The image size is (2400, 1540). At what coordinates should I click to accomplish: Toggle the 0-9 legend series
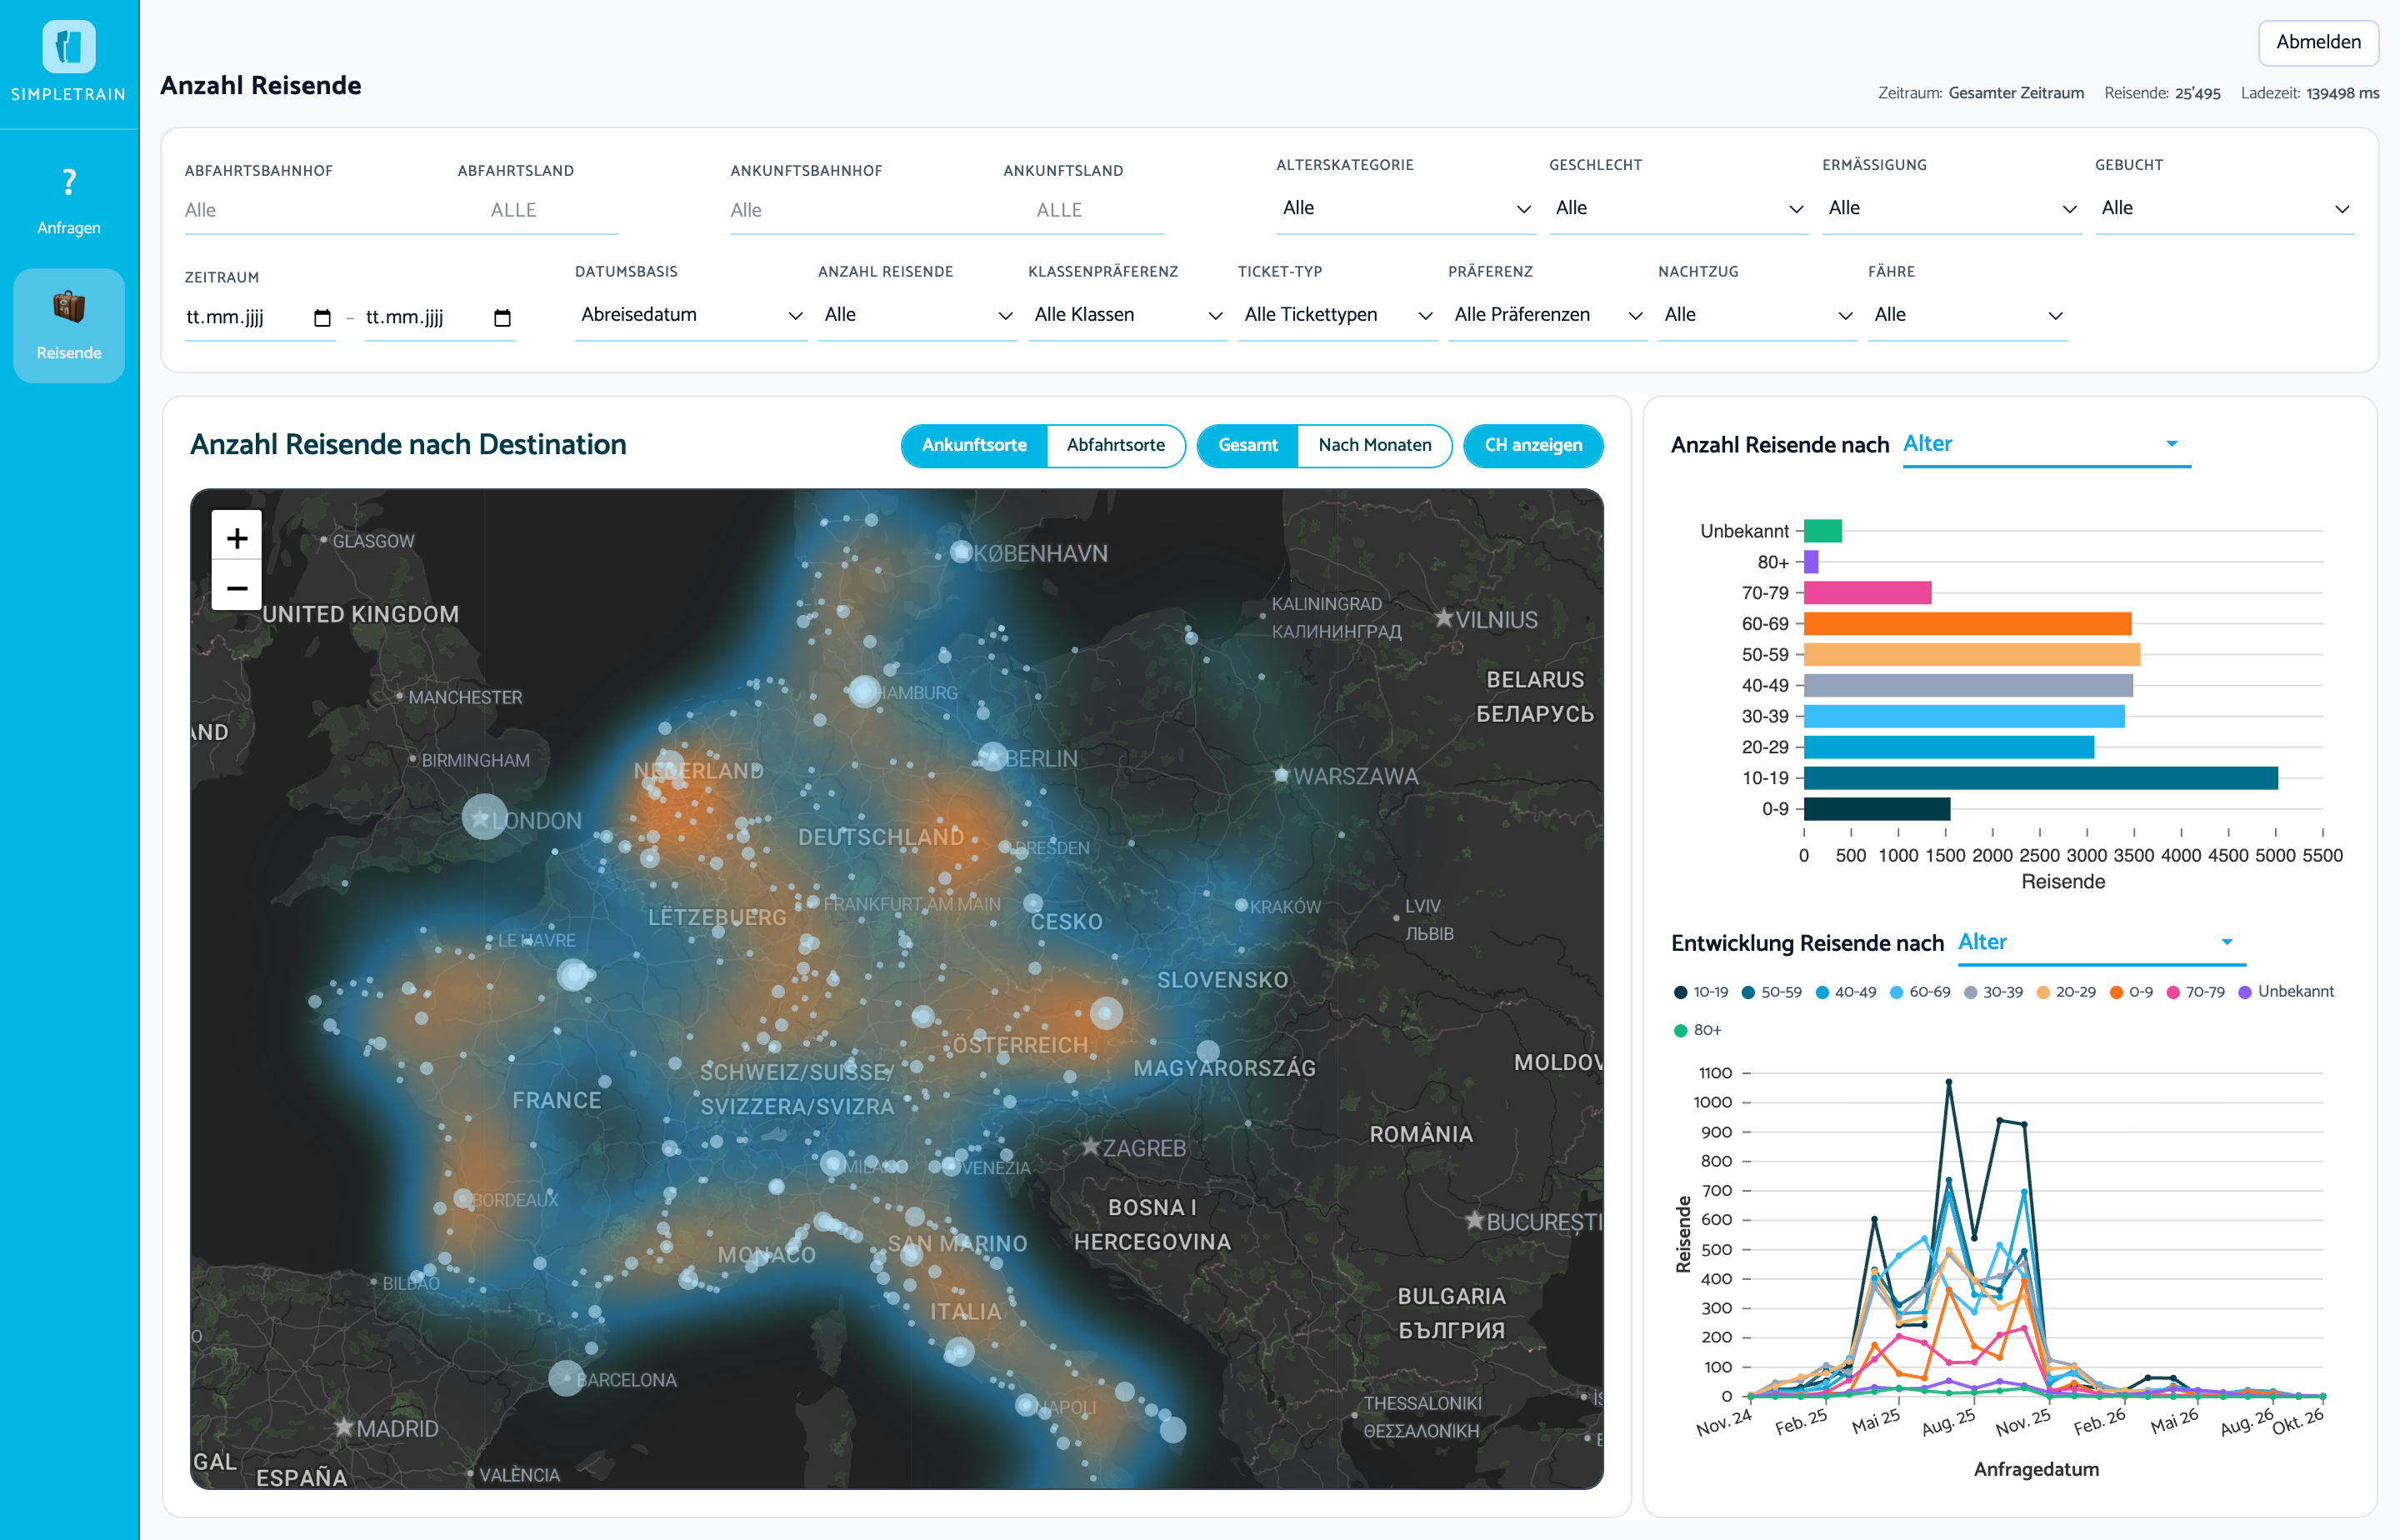pyautogui.click(x=2131, y=992)
